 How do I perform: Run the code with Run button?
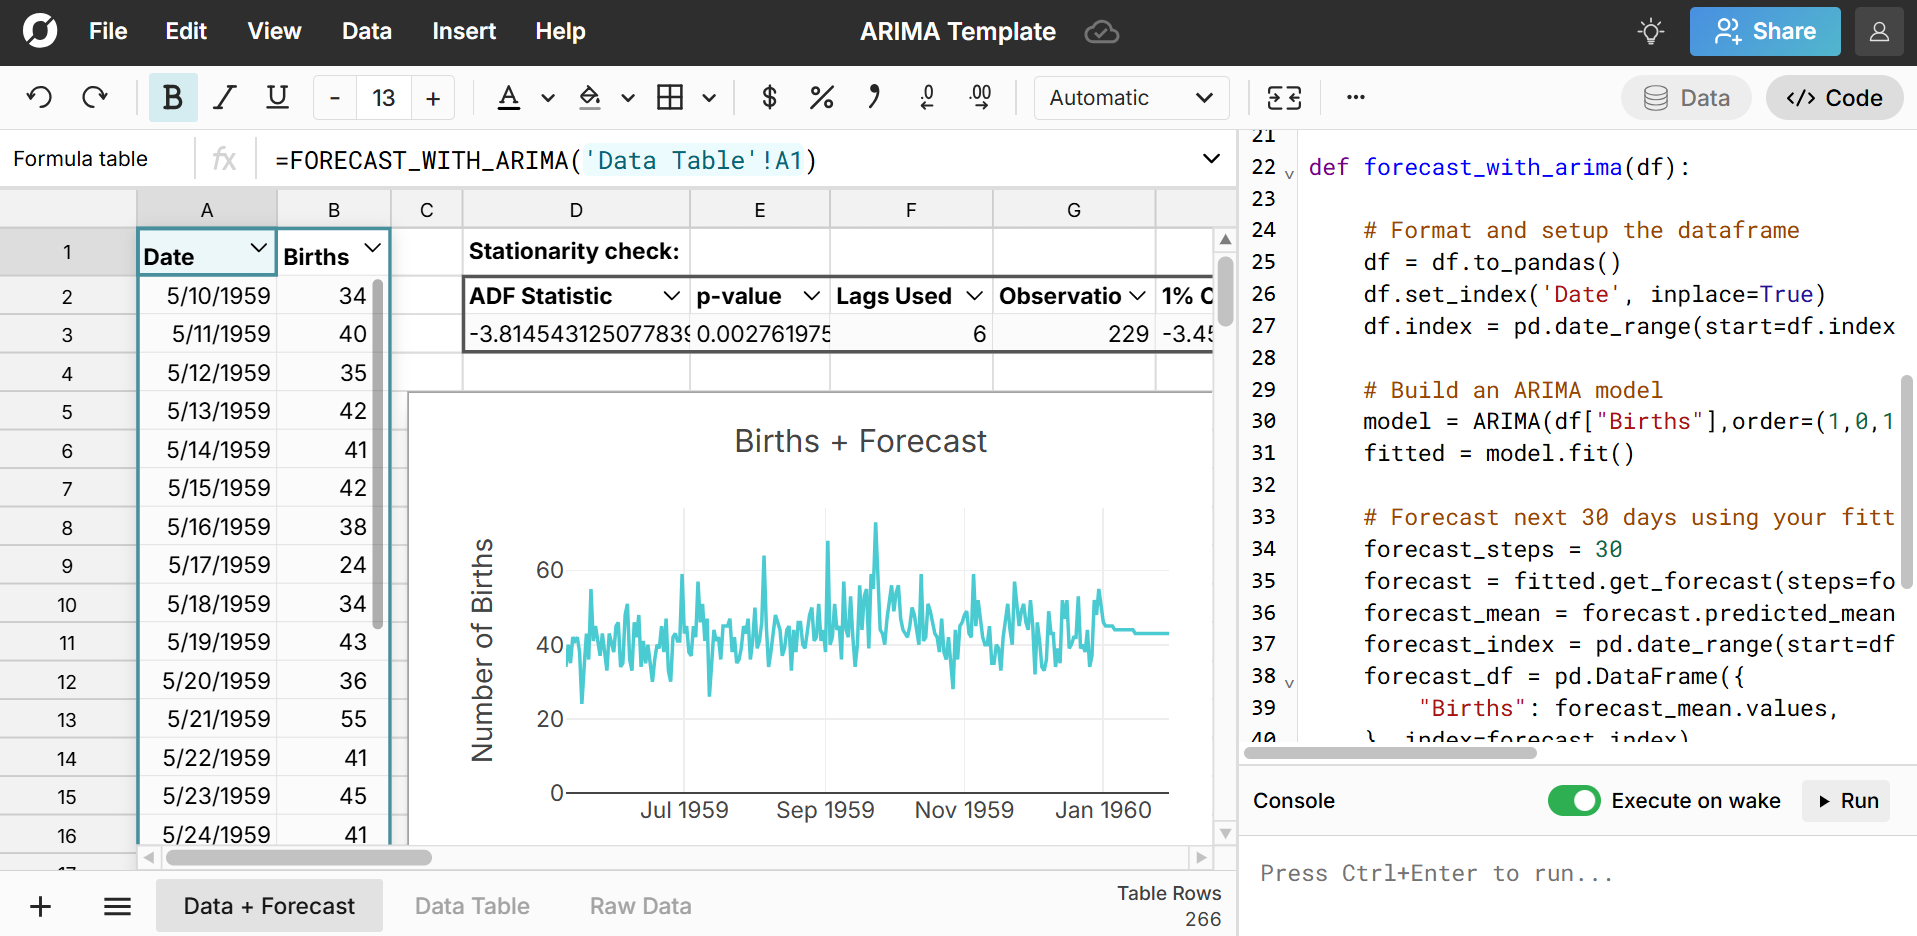click(1847, 801)
